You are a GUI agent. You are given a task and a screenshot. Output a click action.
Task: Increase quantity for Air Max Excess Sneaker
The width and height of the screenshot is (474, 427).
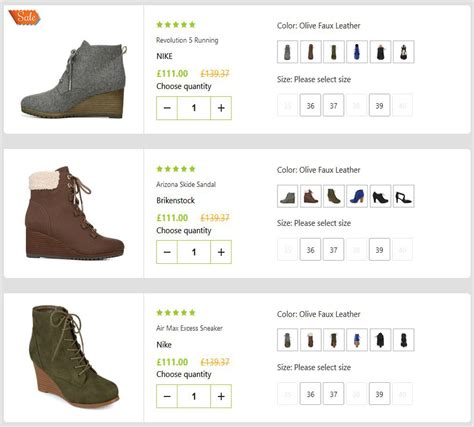221,396
